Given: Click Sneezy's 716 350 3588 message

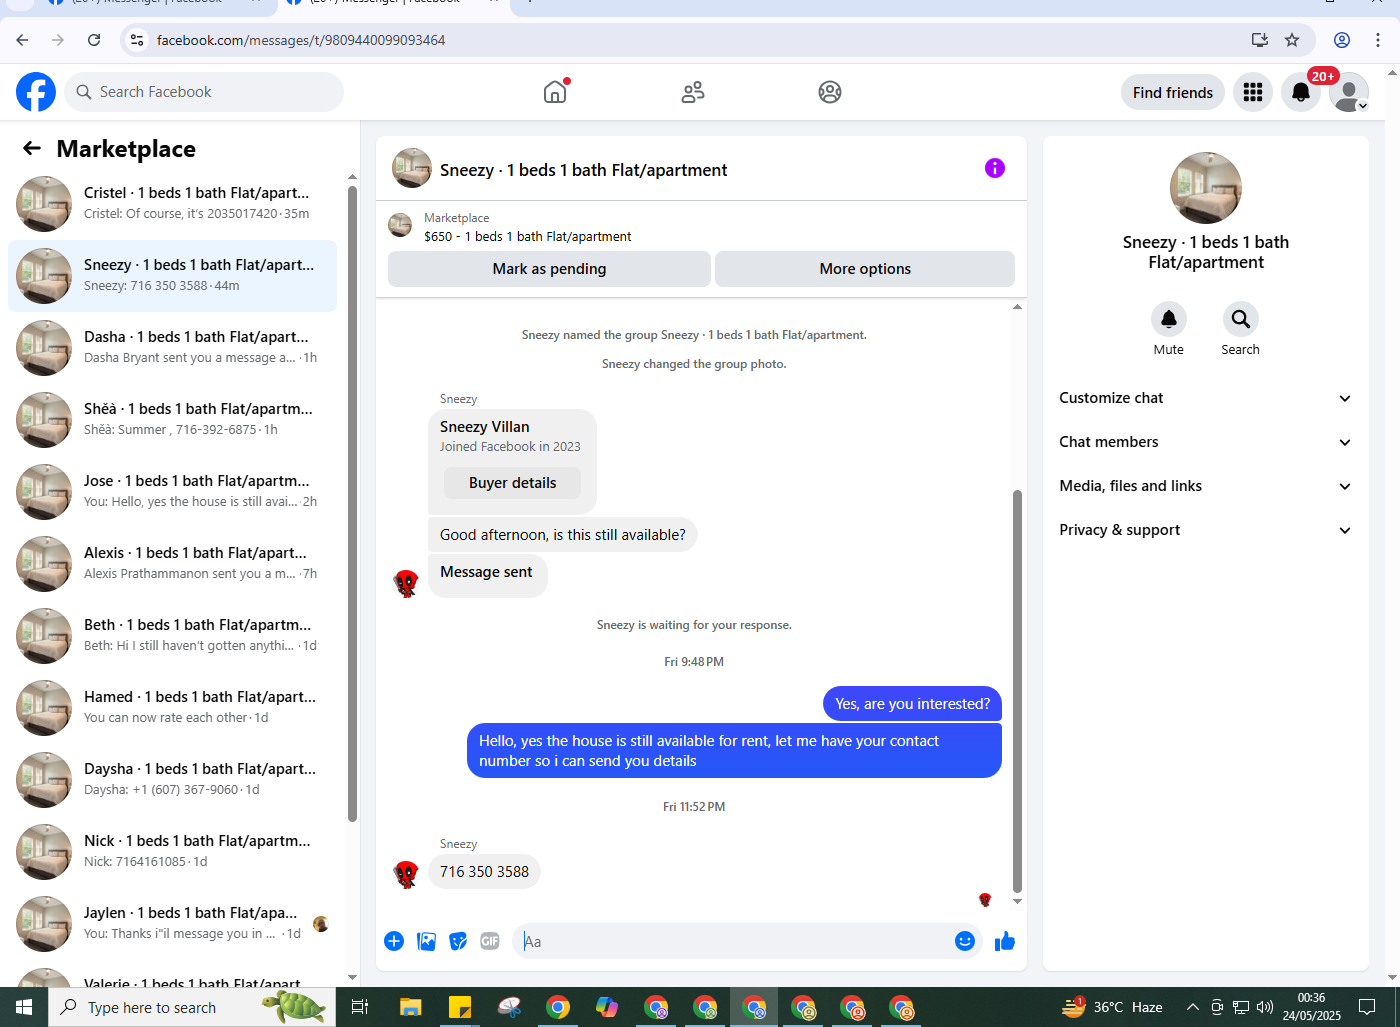Looking at the screenshot, I should click(x=484, y=872).
